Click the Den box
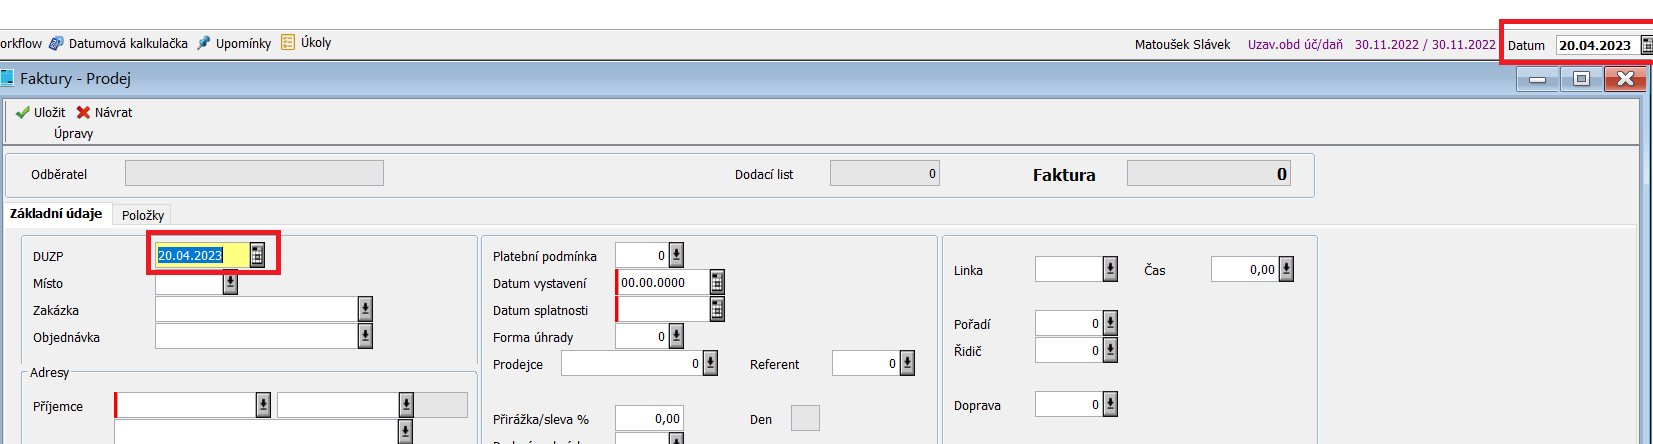Screen dimensions: 1653x444 805,418
